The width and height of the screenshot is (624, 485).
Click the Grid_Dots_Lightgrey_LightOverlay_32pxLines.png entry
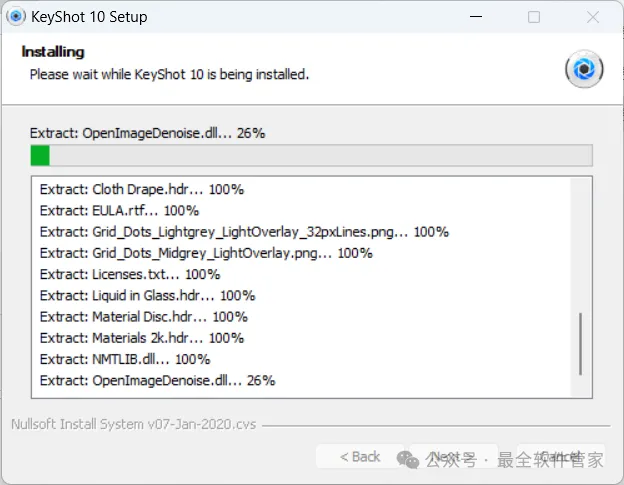click(244, 231)
